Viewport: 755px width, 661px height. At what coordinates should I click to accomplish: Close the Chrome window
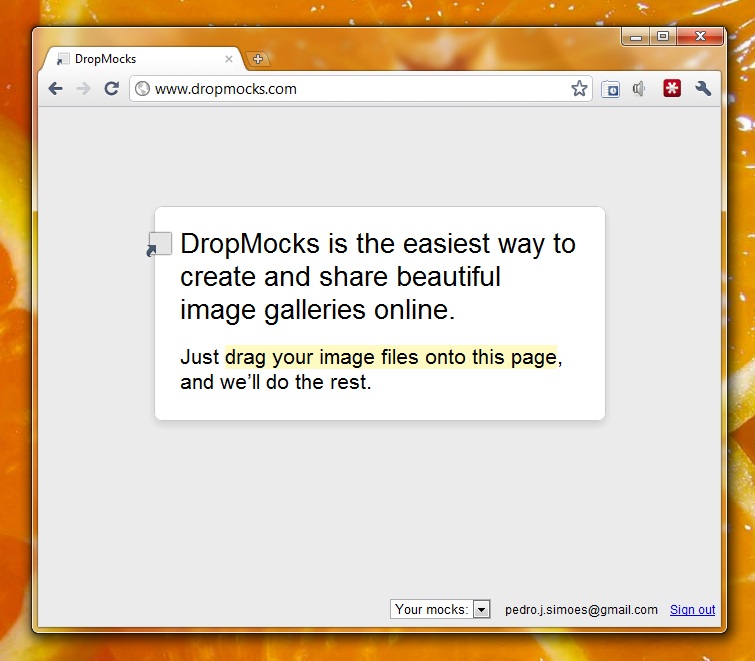(x=700, y=37)
